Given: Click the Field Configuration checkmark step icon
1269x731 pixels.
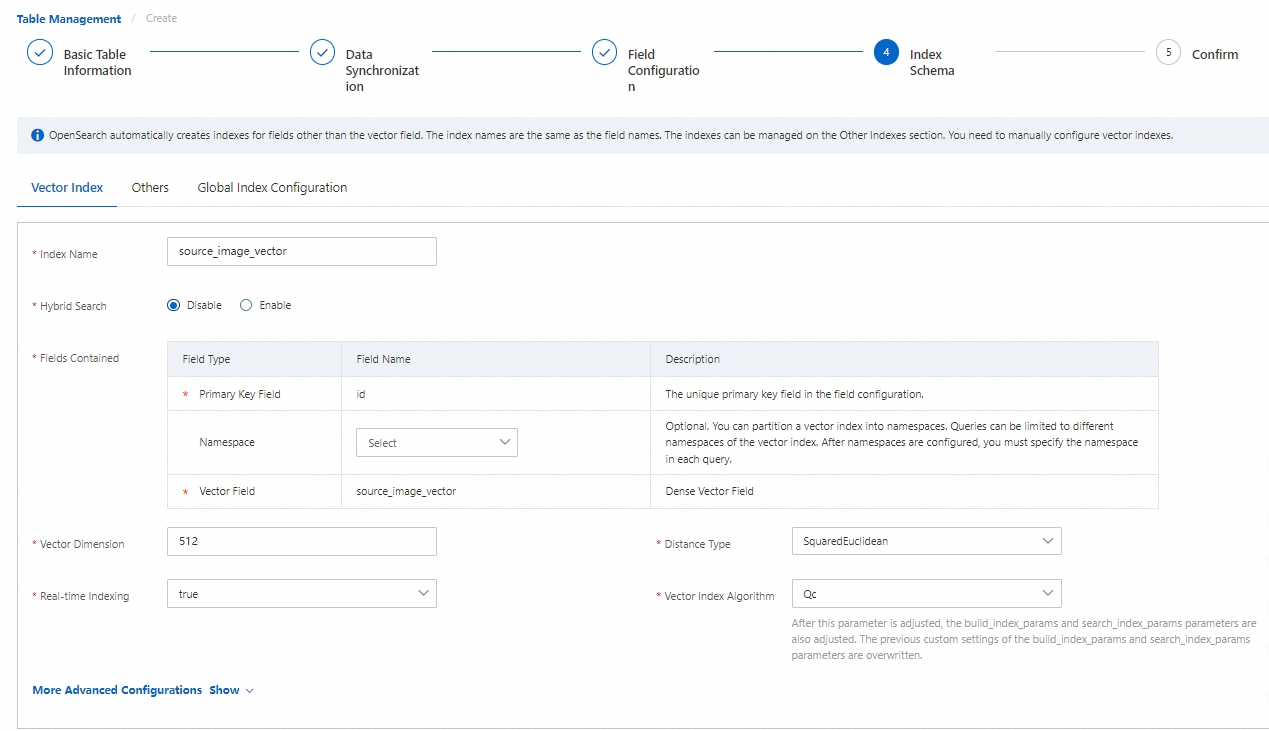Looking at the screenshot, I should (604, 53).
